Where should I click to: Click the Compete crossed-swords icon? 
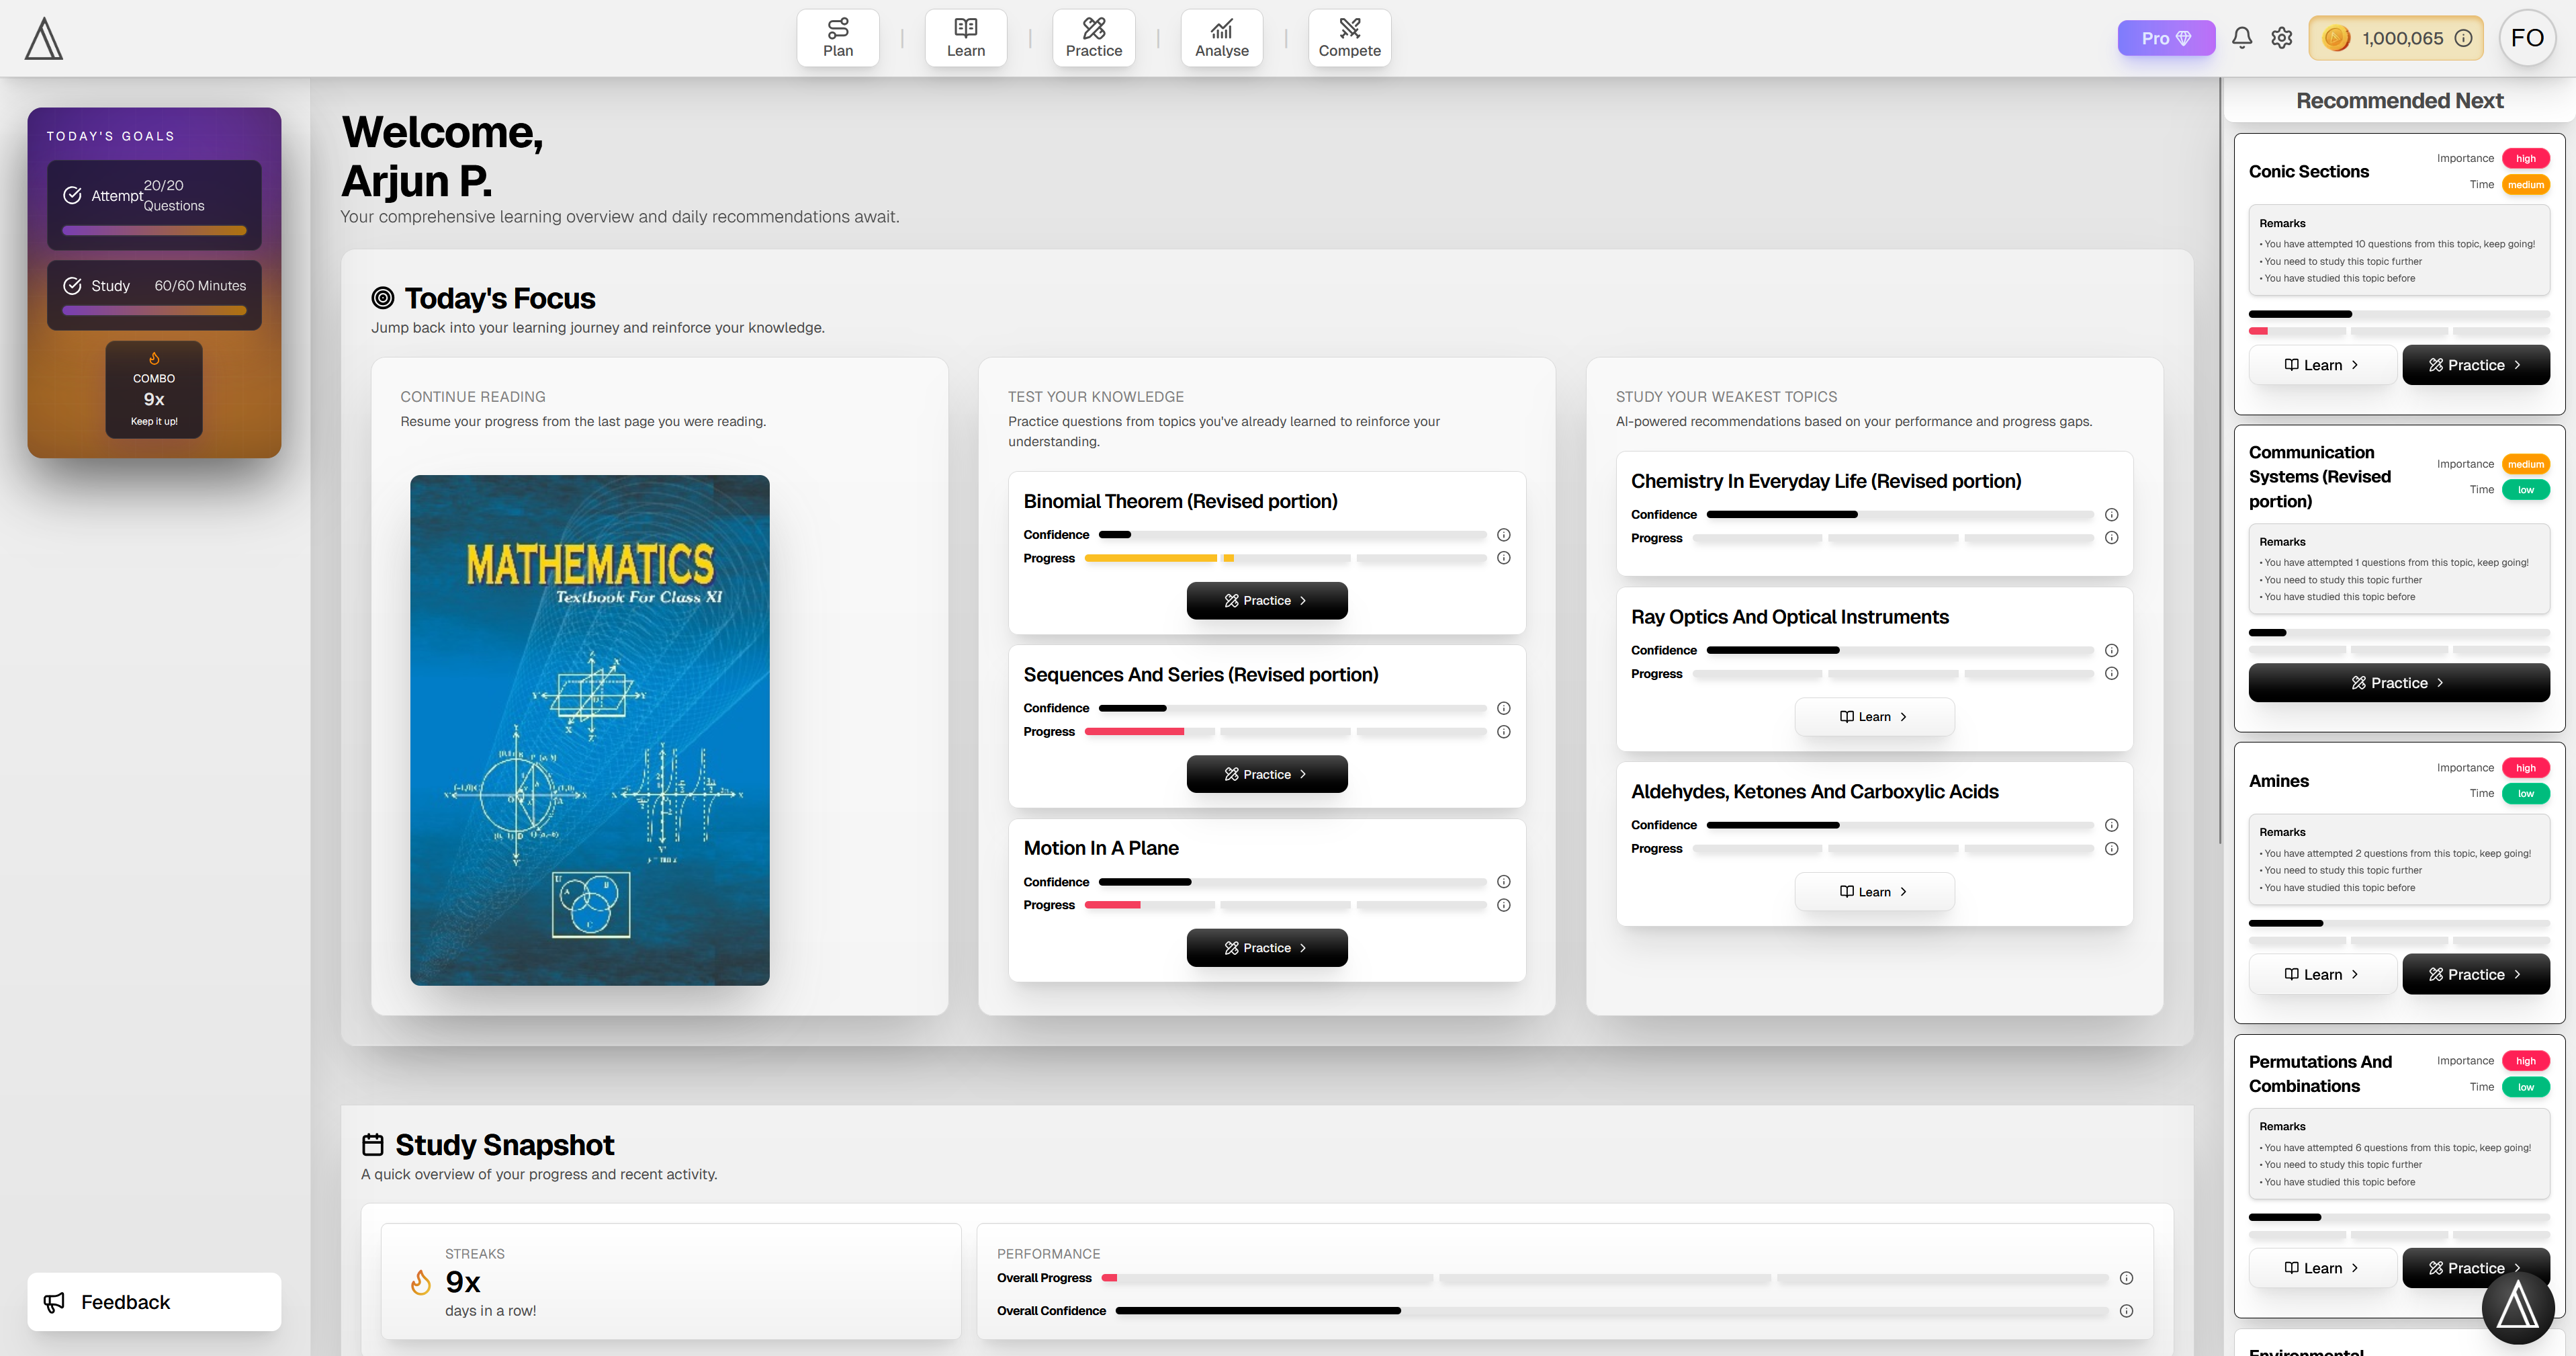click(x=1349, y=37)
